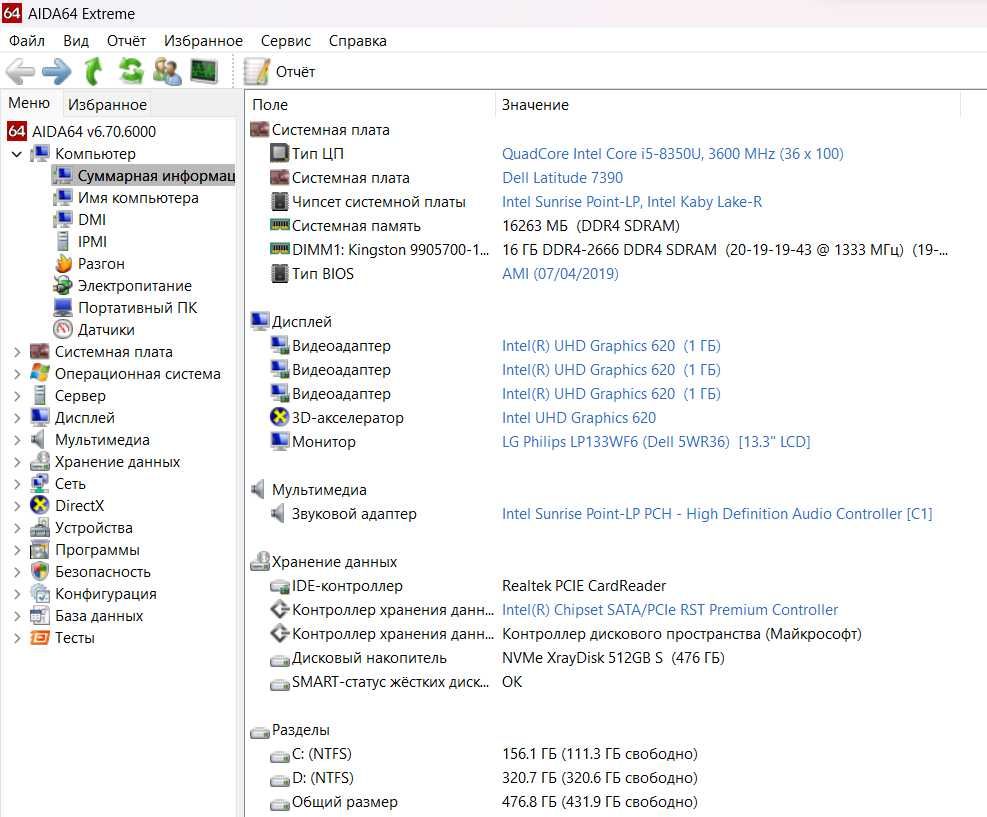
Task: Open the Вид menu
Action: pos(76,41)
